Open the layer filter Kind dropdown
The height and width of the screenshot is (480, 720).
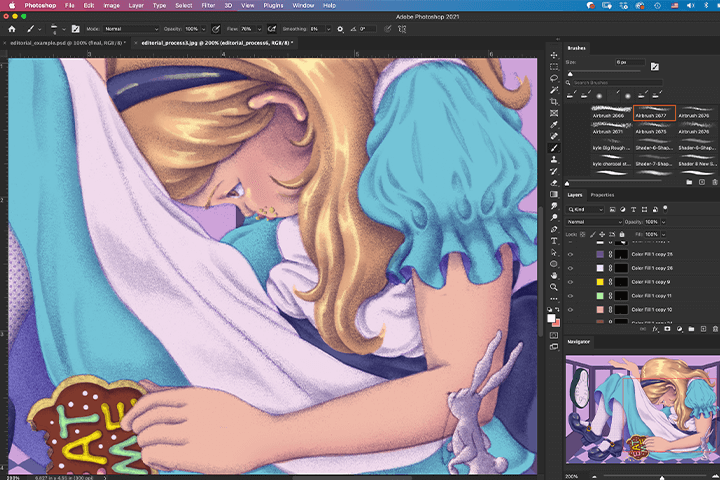click(586, 209)
